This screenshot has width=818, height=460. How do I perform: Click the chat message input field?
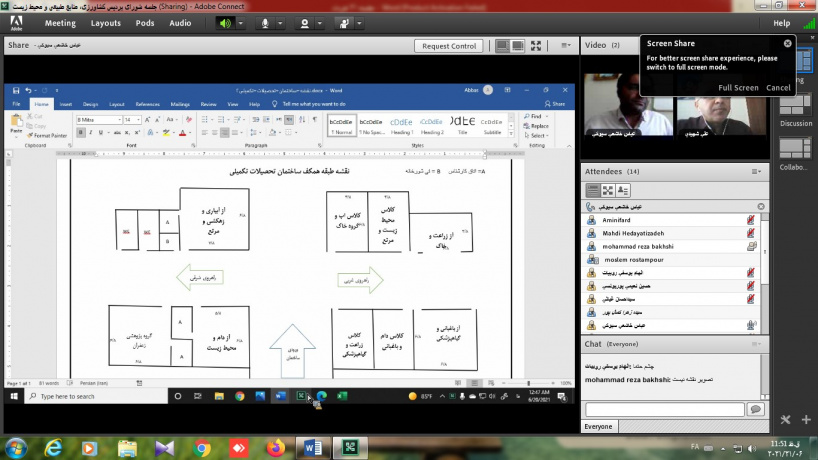tap(664, 410)
